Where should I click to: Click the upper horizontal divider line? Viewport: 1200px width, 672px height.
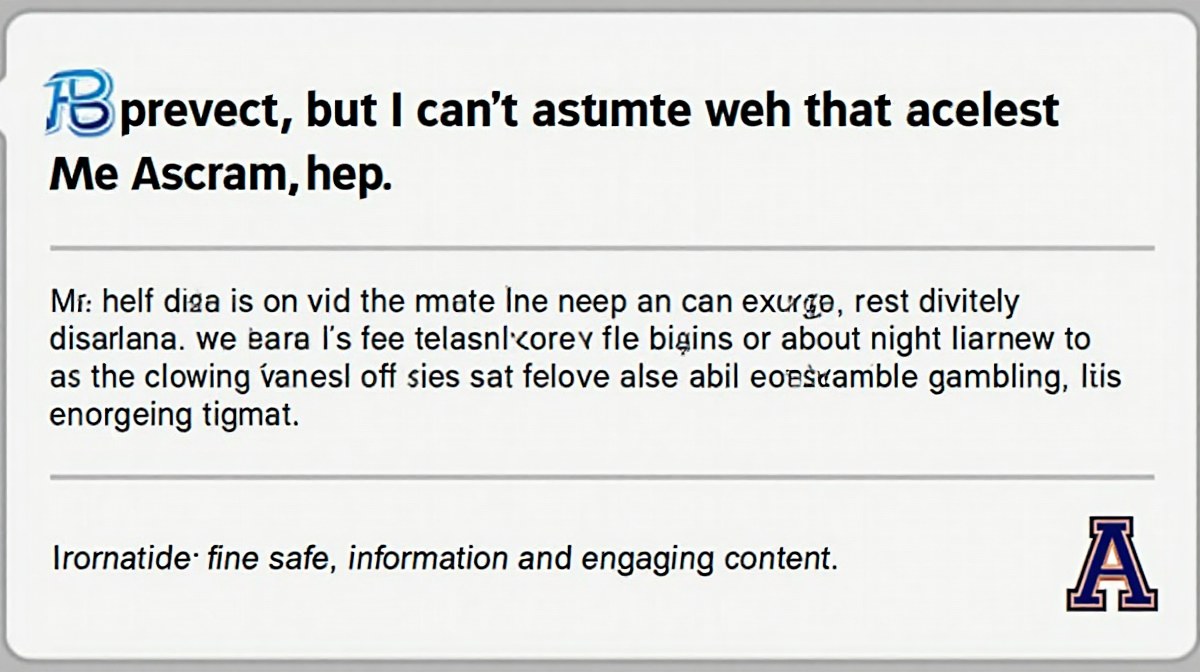click(x=601, y=247)
